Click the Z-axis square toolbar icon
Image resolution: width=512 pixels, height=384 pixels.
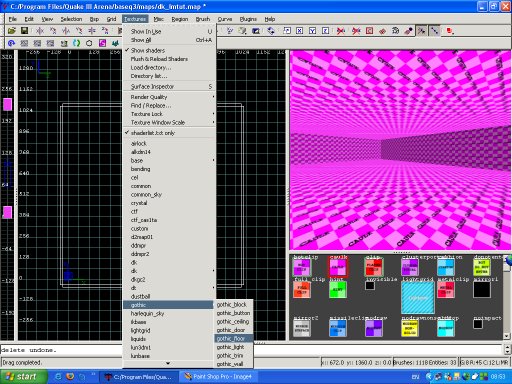(x=325, y=31)
